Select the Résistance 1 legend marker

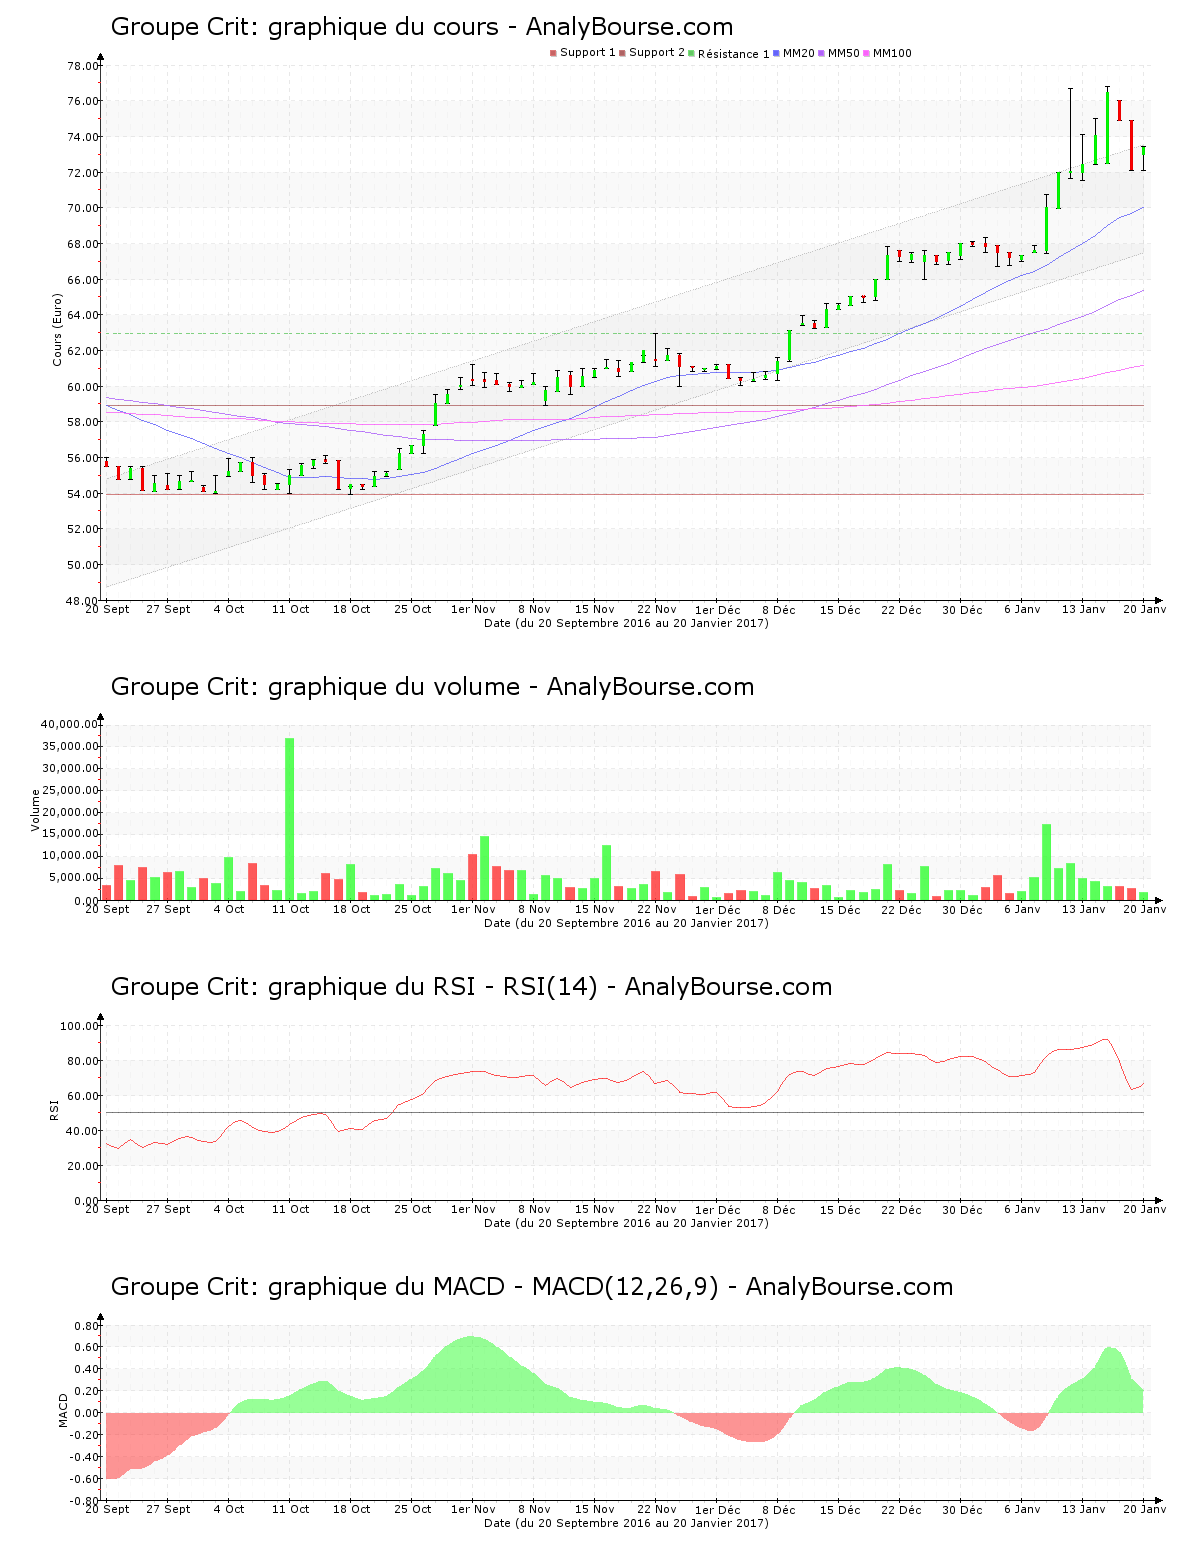(691, 53)
